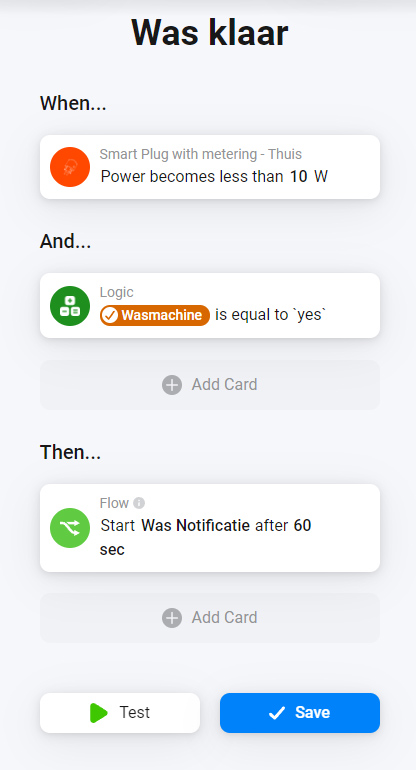This screenshot has height=770, width=416.
Task: Change the sec time unit
Action: point(112,550)
